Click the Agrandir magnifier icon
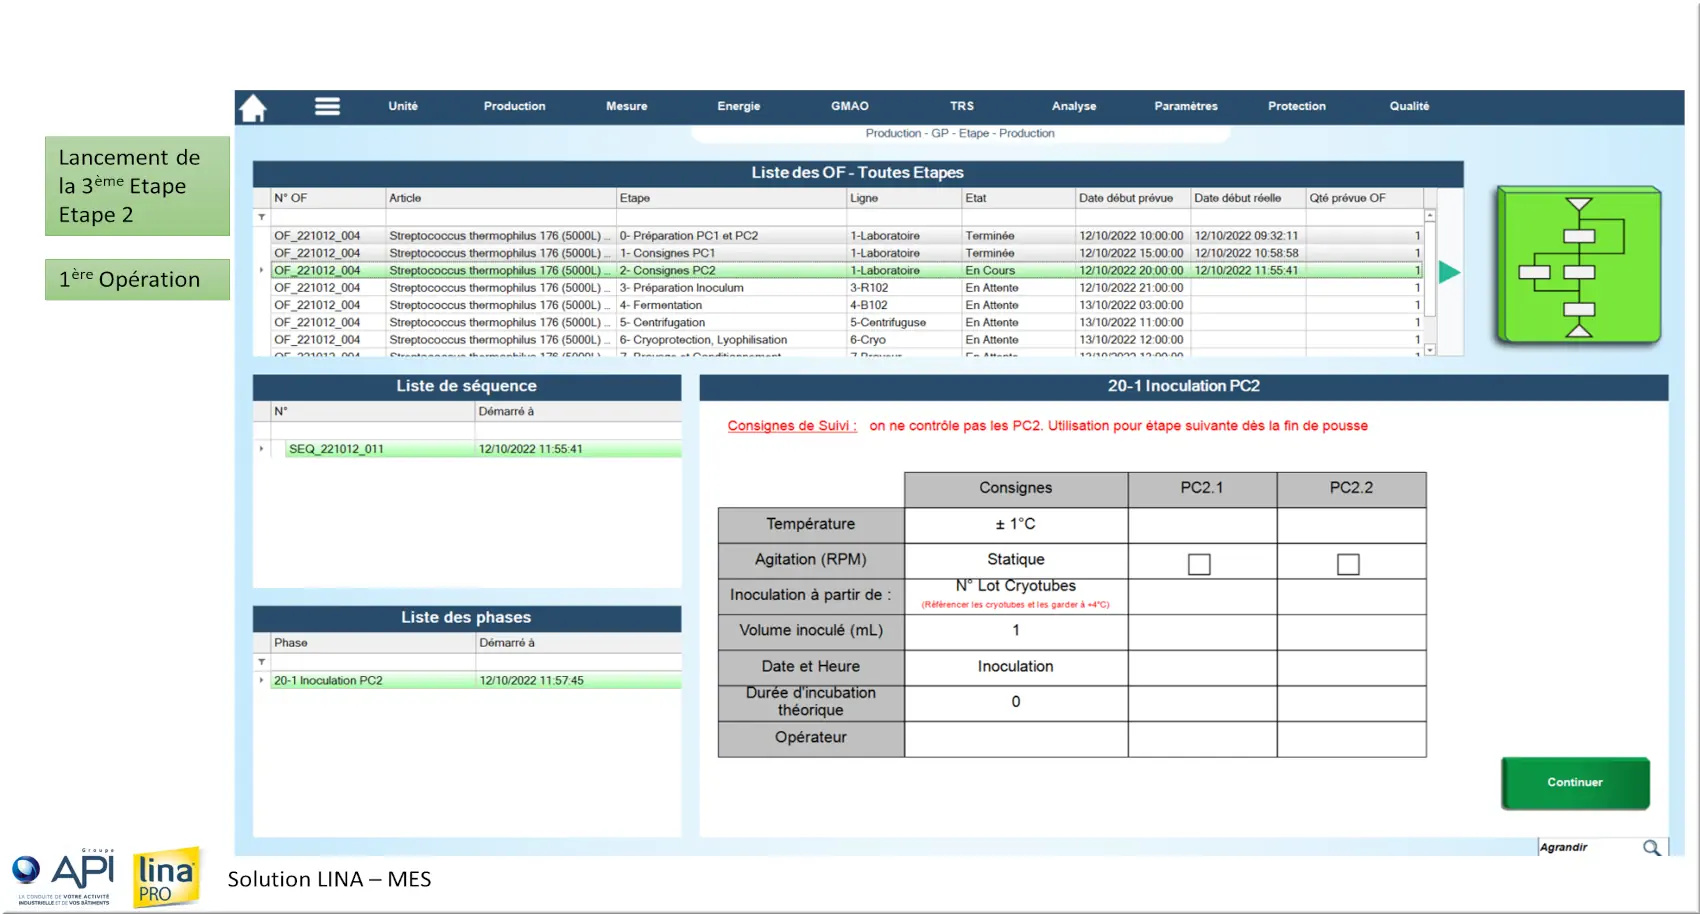 [x=1651, y=848]
